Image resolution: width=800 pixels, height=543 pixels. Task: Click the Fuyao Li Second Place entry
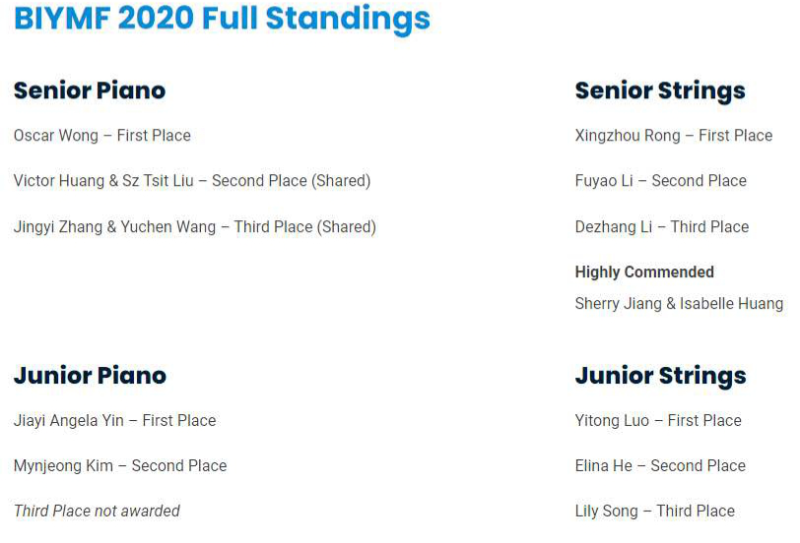(660, 181)
